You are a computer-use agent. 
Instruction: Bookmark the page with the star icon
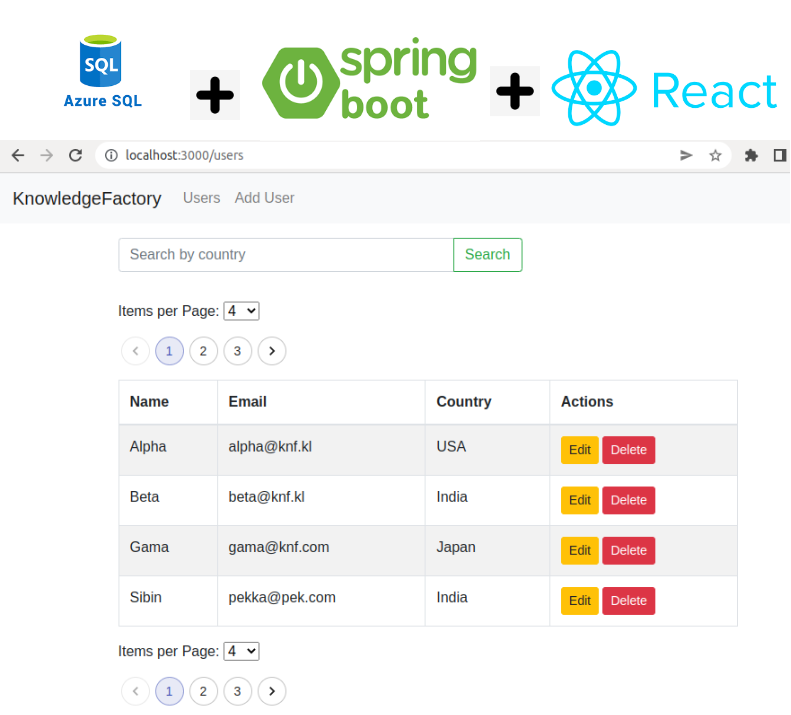pyautogui.click(x=715, y=155)
